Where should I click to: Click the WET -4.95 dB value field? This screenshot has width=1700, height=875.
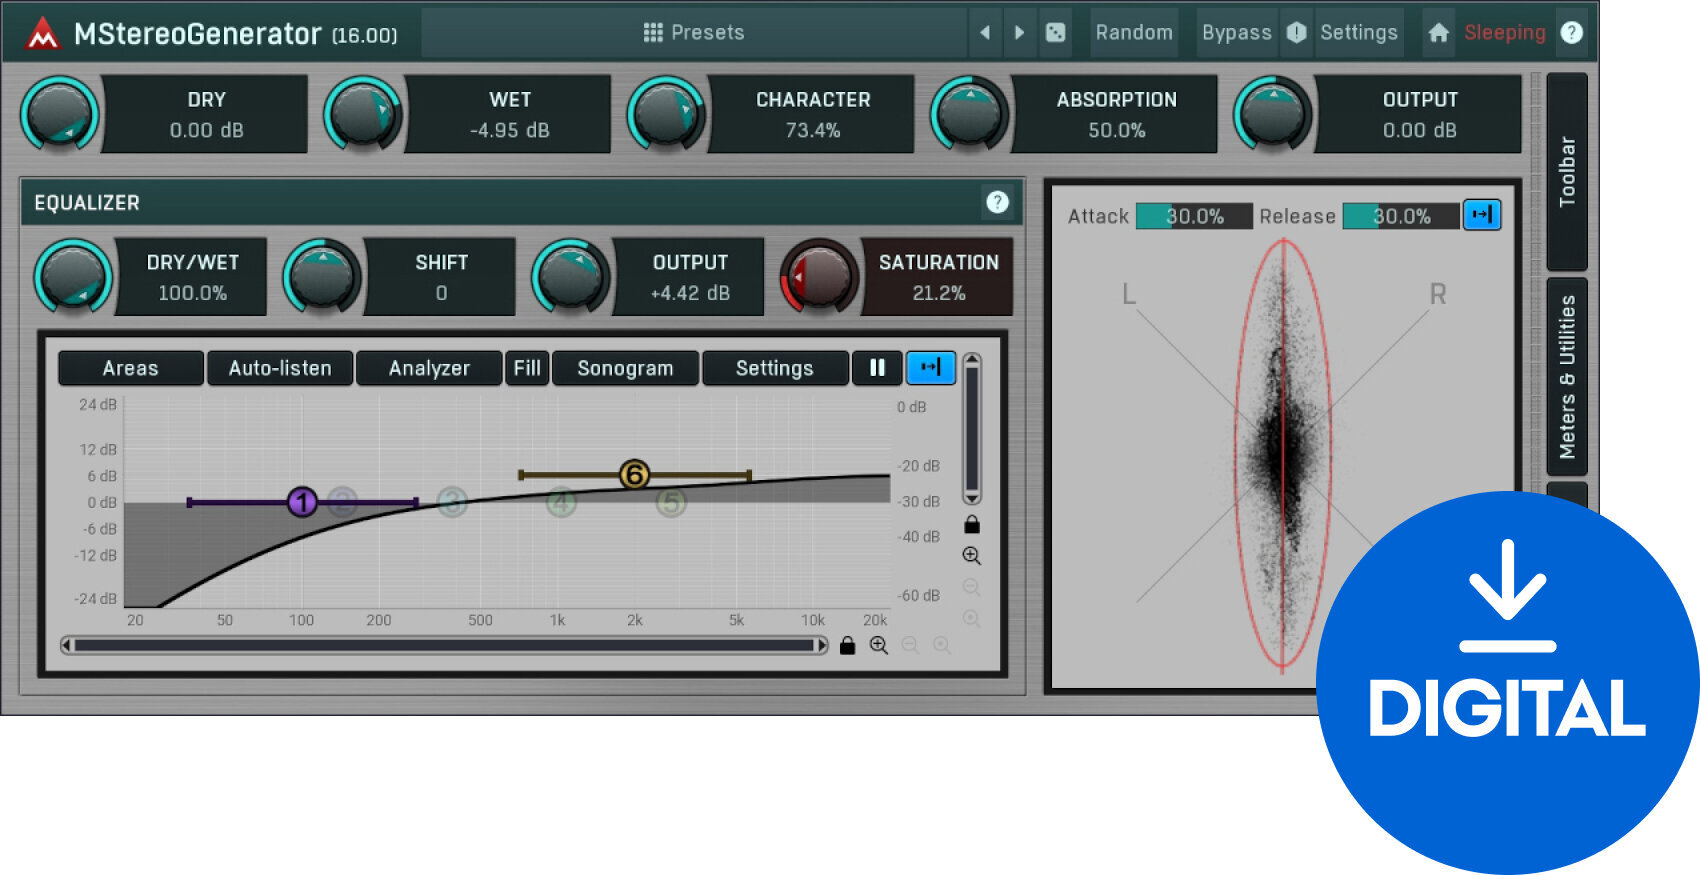click(x=510, y=114)
